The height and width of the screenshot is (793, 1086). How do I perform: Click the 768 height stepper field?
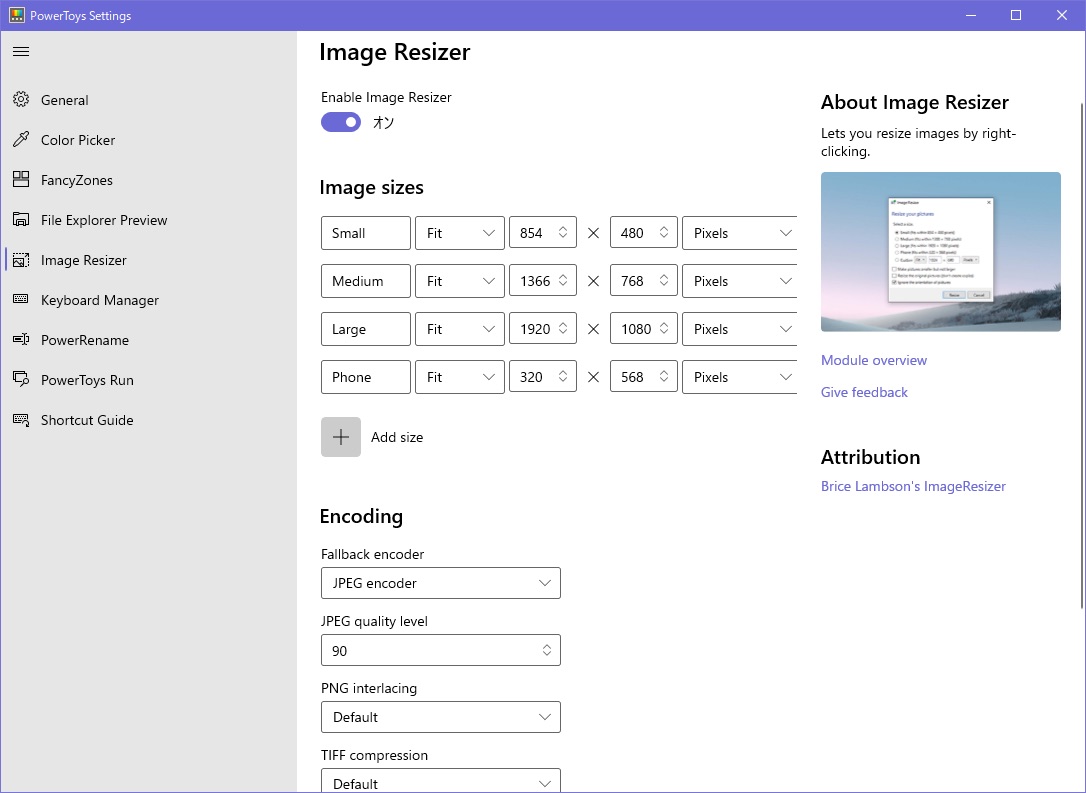(643, 281)
